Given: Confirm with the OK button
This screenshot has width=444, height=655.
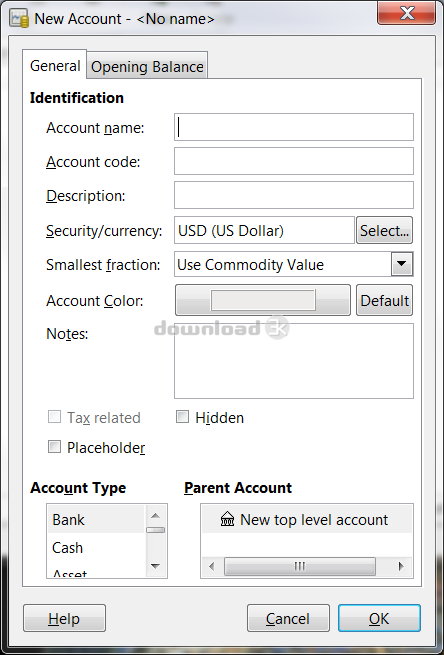Looking at the screenshot, I should coord(379,618).
